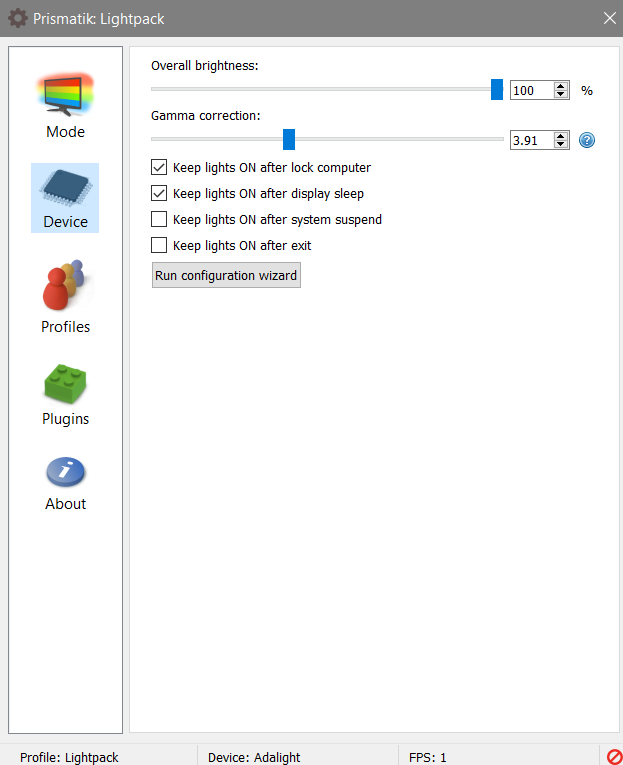Click the gamma correction value field
Viewport: 623px width, 765px height.
pos(530,140)
